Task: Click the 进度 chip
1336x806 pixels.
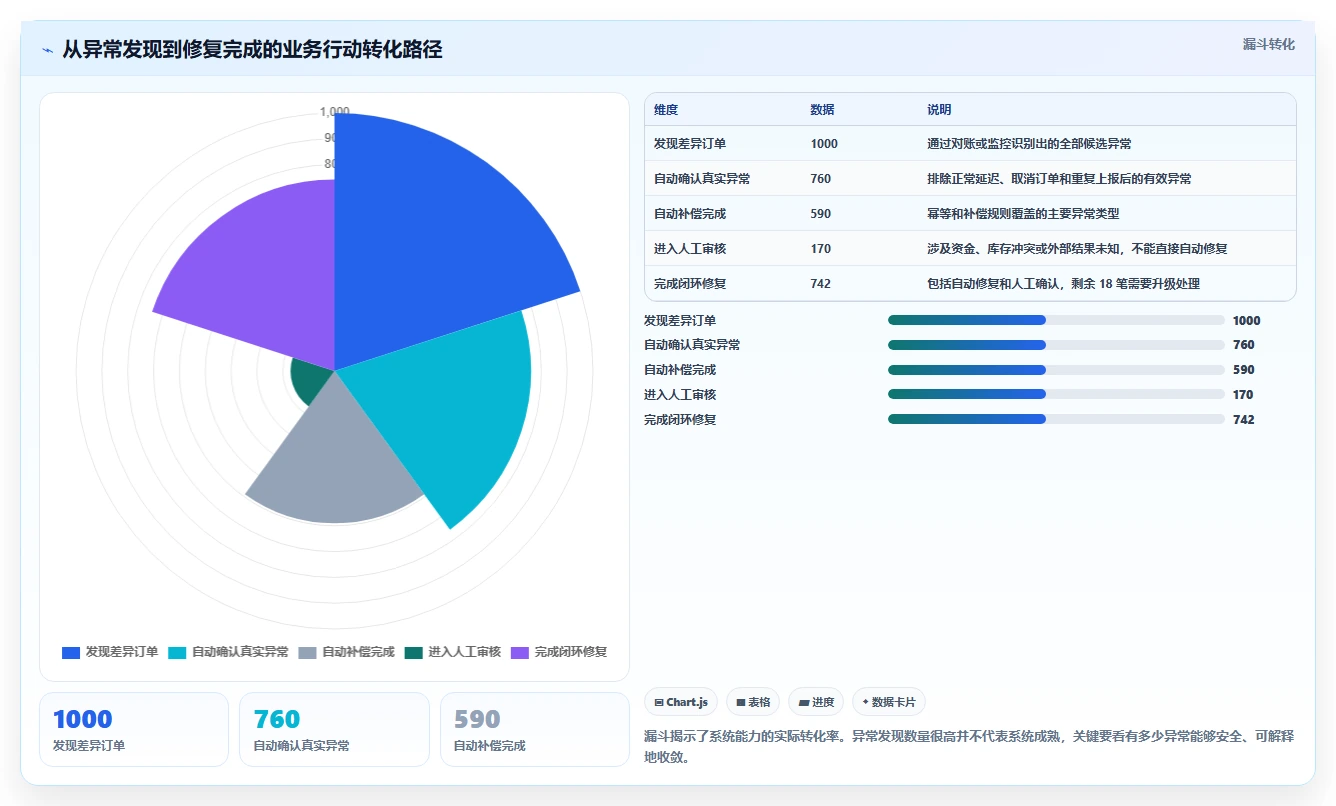Action: pos(816,702)
